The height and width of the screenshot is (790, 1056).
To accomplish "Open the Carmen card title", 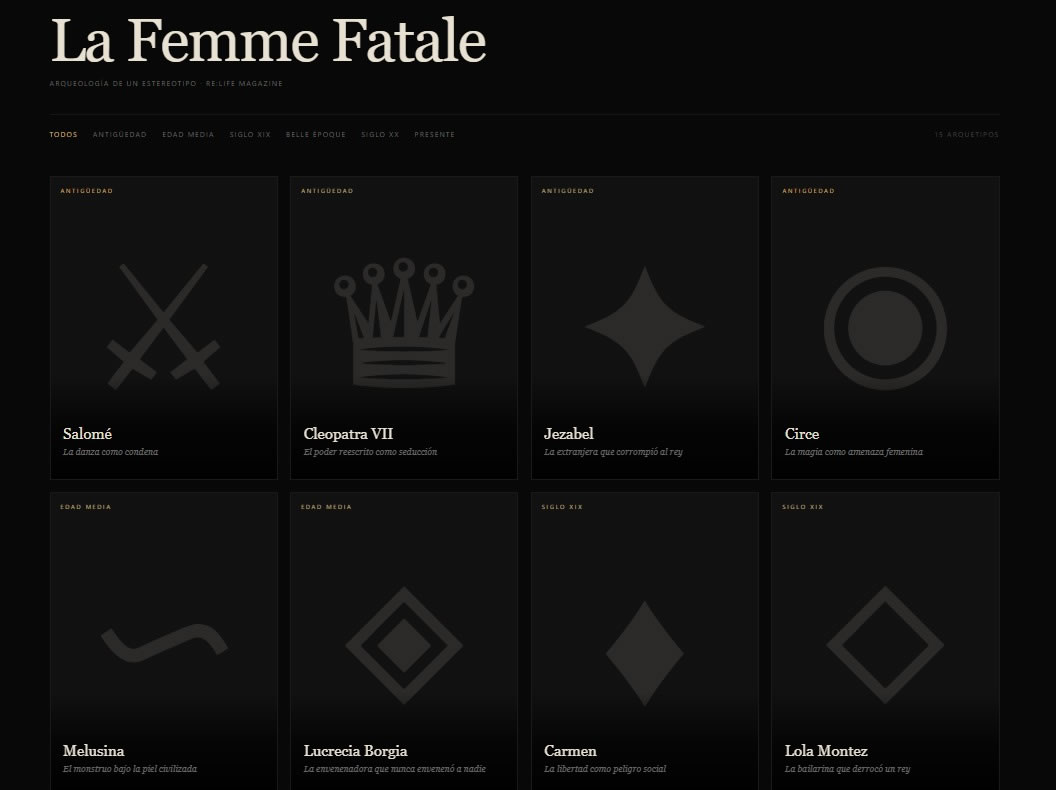I will [x=570, y=750].
